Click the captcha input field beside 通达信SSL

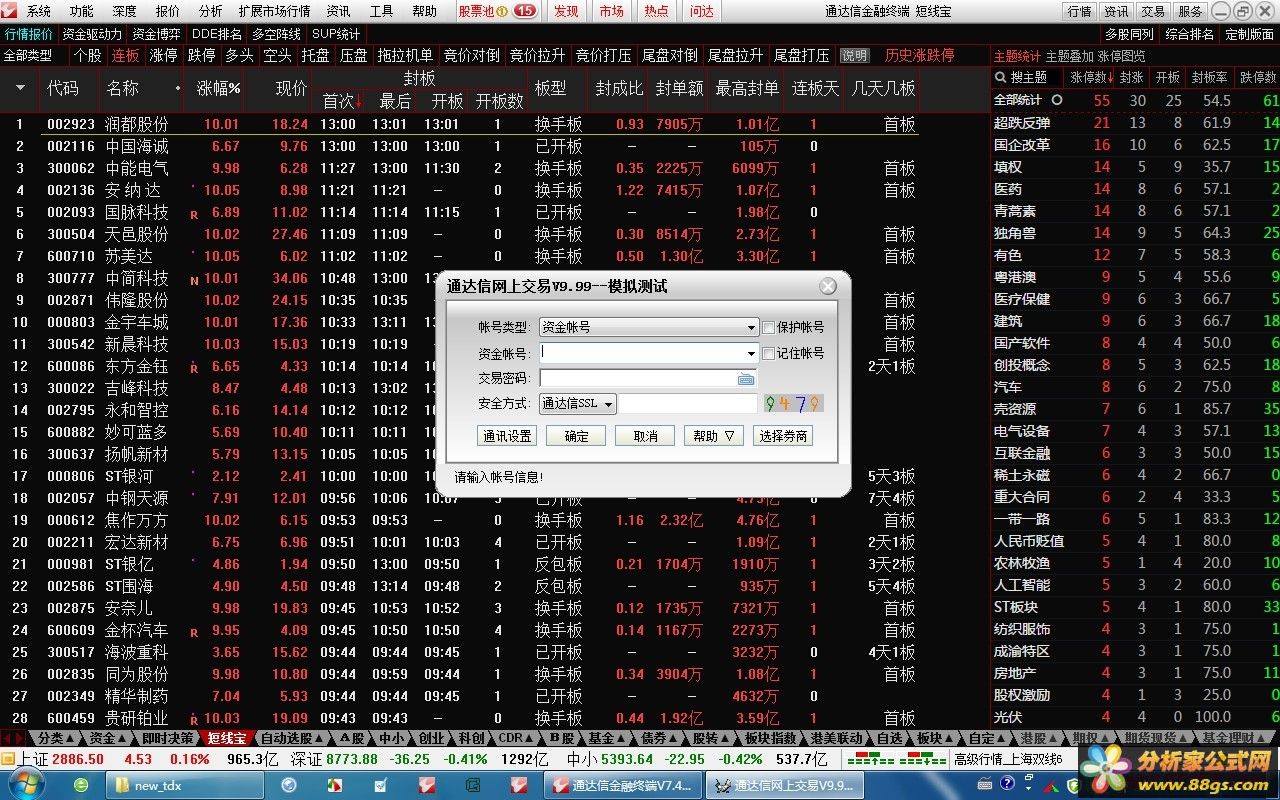coord(688,403)
